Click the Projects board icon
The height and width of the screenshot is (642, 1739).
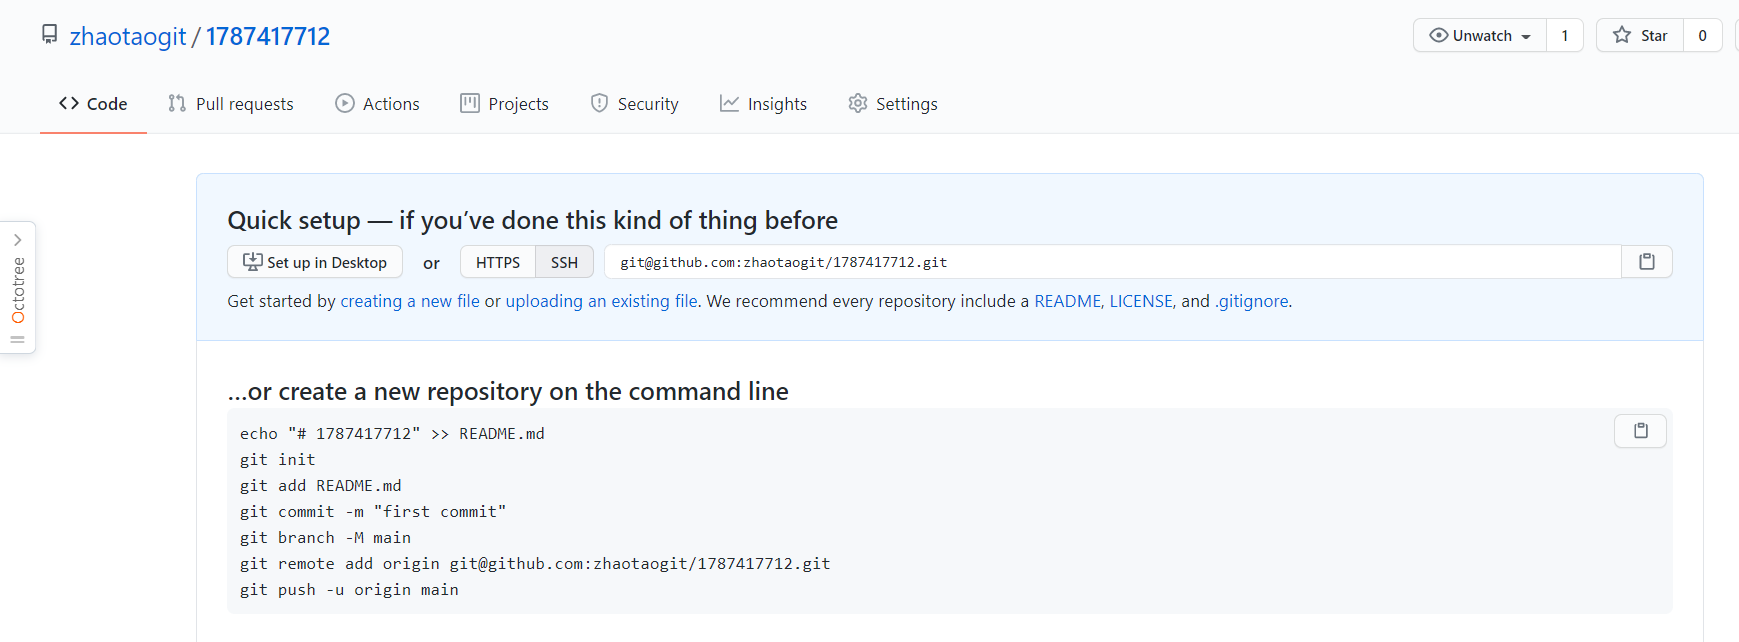(x=470, y=103)
